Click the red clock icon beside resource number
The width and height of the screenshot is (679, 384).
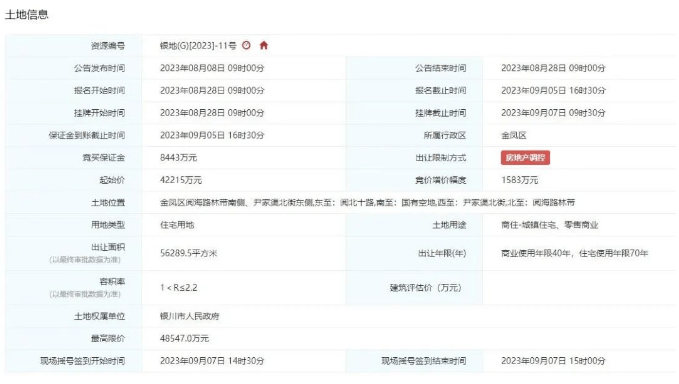(246, 45)
